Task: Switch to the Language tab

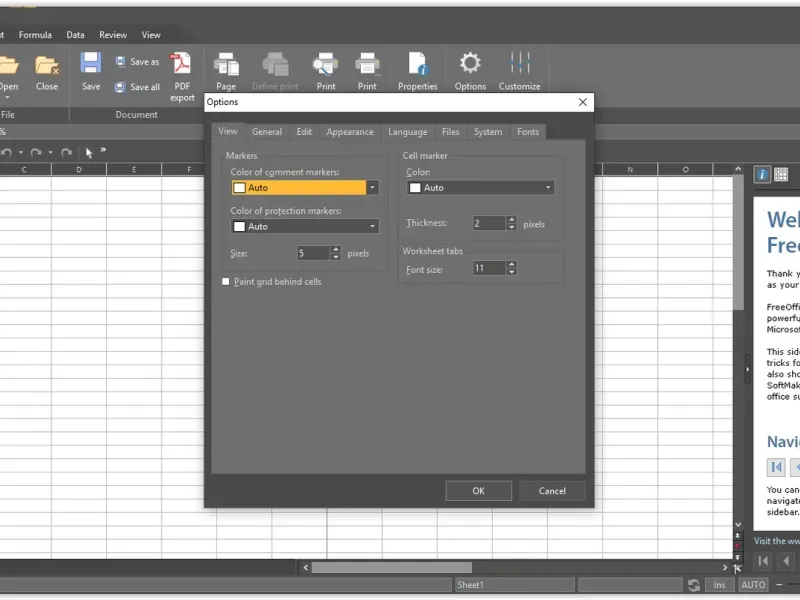Action: pos(408,132)
